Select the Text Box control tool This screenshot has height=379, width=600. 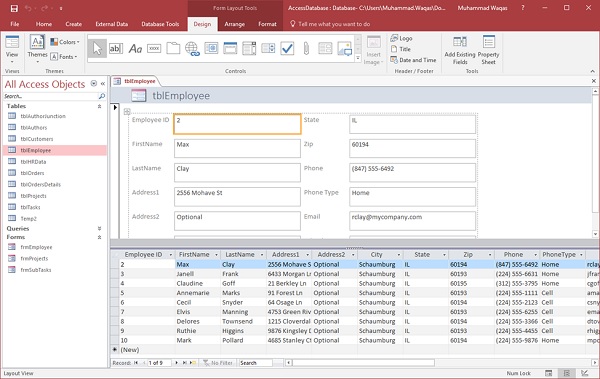point(116,49)
